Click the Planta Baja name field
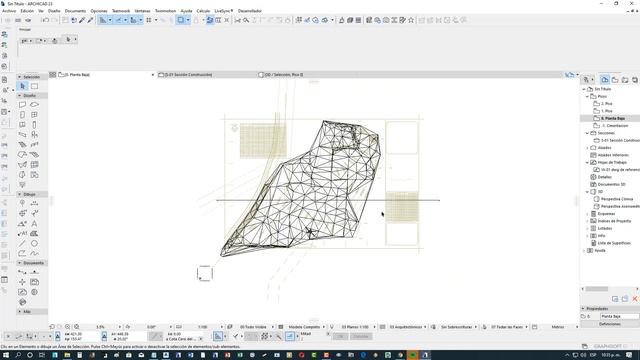 pos(619,316)
